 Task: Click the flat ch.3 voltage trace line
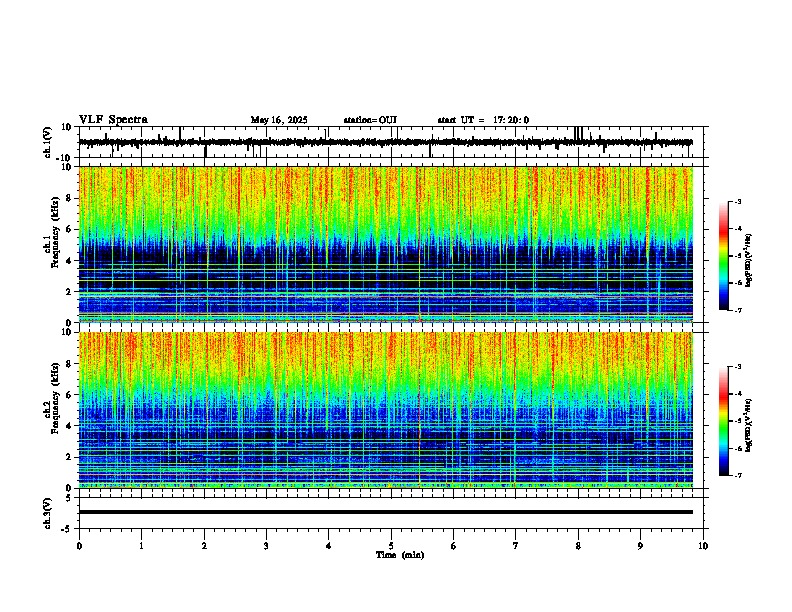tap(386, 512)
